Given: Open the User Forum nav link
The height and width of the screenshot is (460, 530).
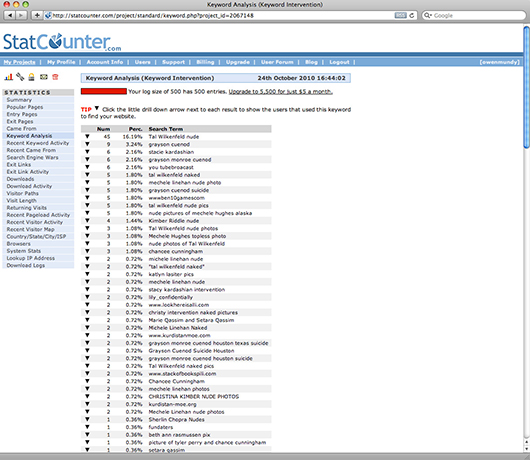Looking at the screenshot, I should click(x=277, y=62).
